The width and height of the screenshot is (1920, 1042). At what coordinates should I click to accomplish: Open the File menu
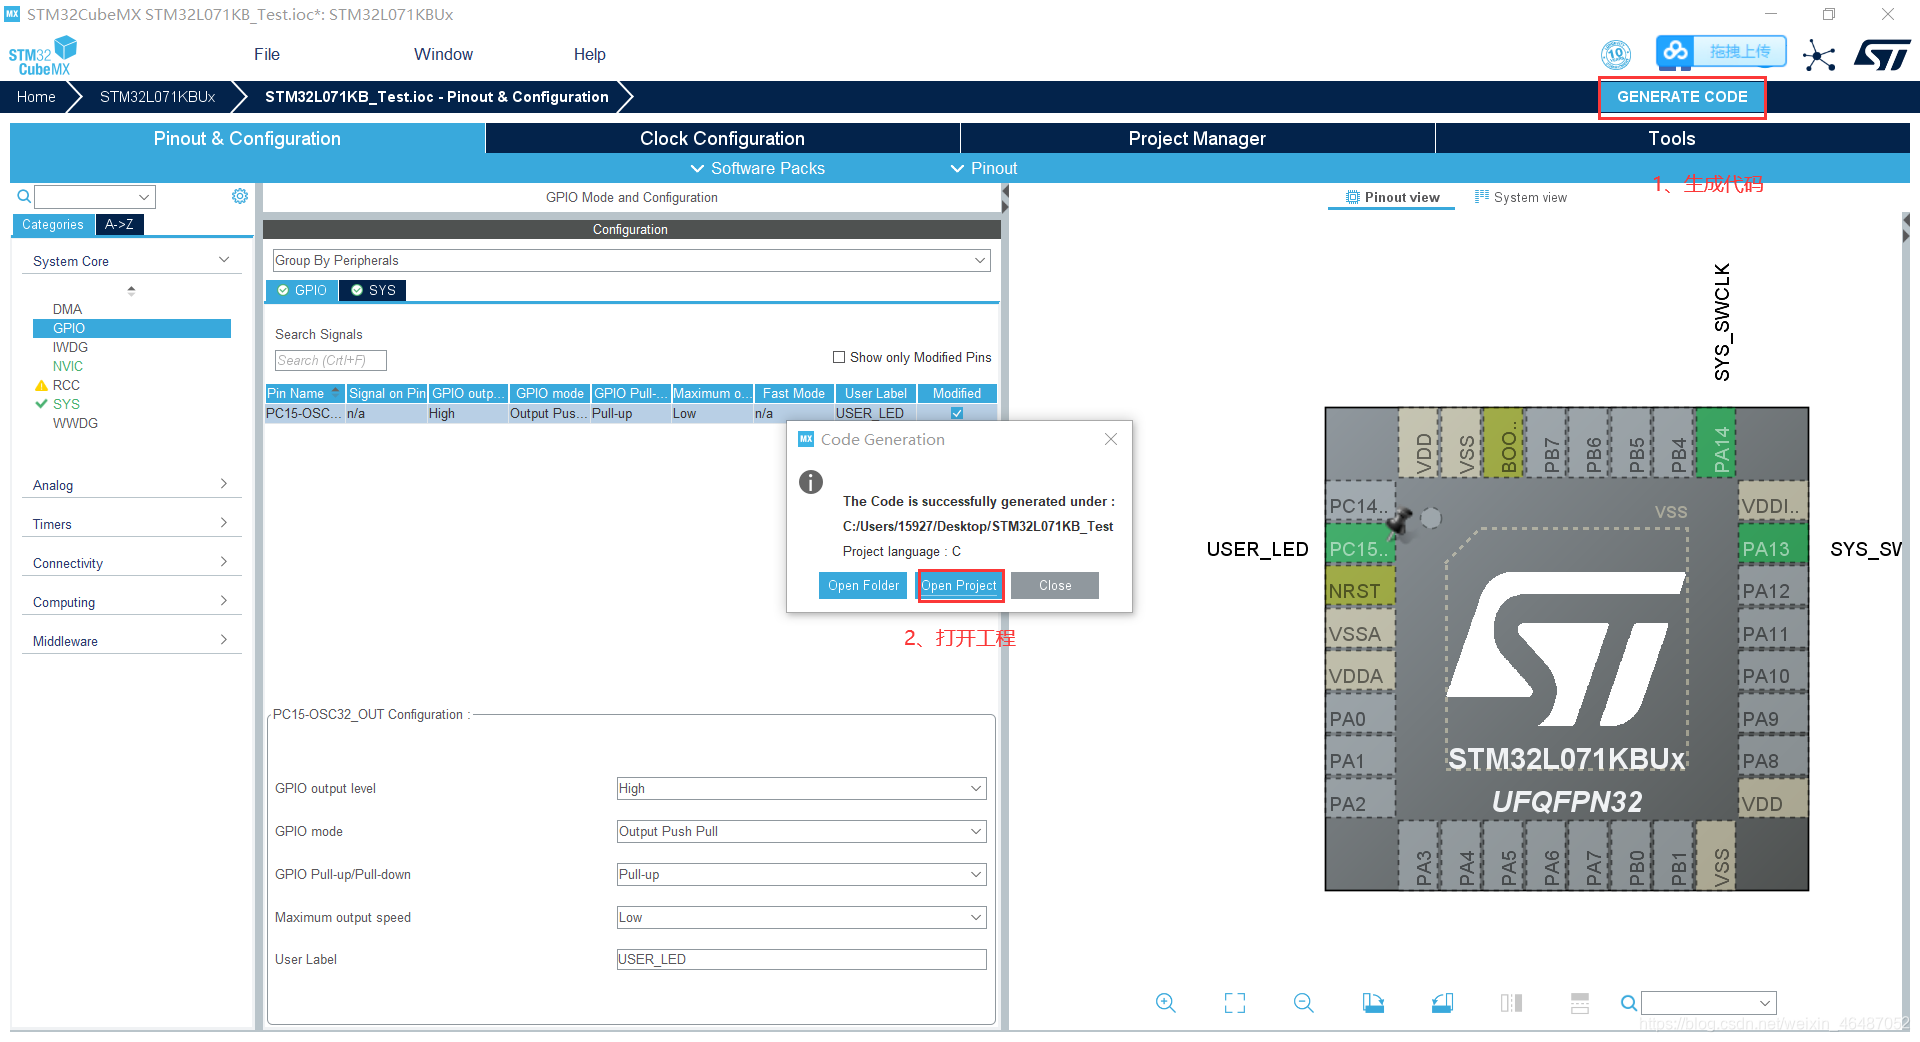click(x=267, y=54)
